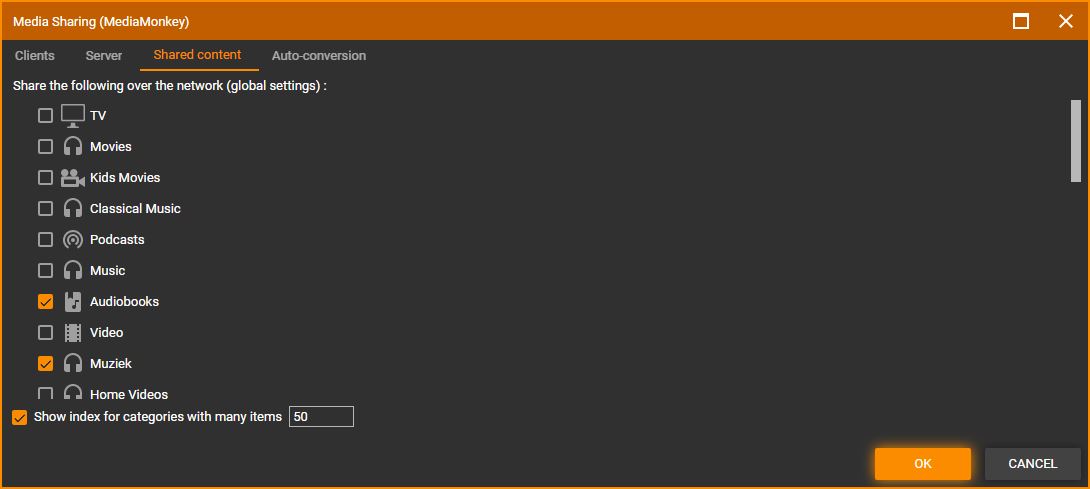This screenshot has height=489, width=1090.
Task: Tick the Podcasts checkbox
Action: point(45,239)
